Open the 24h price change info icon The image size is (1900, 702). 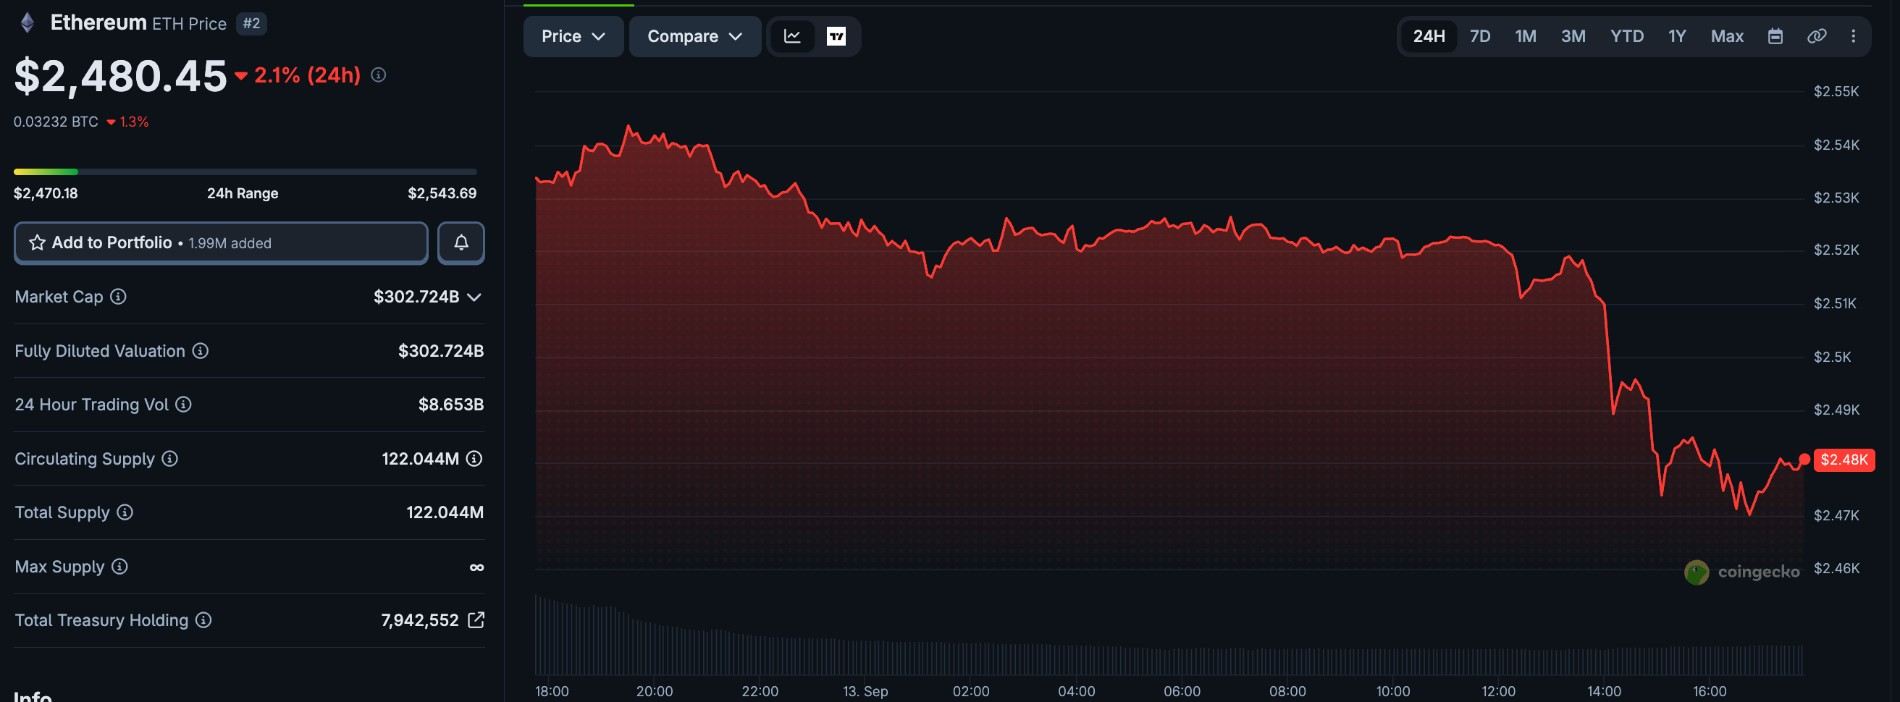378,75
